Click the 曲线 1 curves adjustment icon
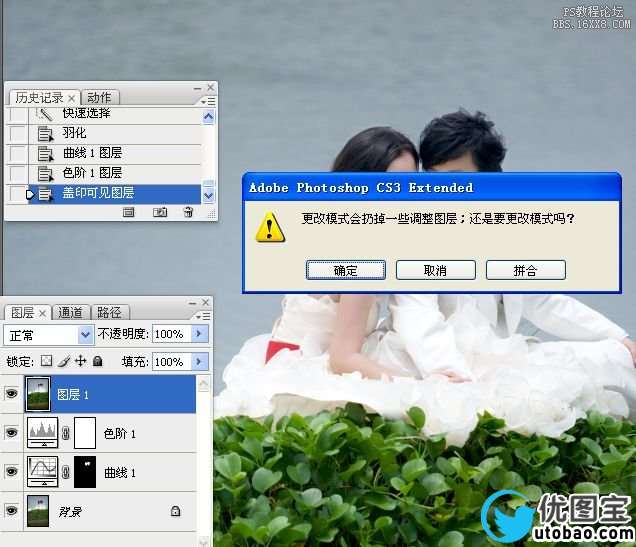 pos(43,472)
